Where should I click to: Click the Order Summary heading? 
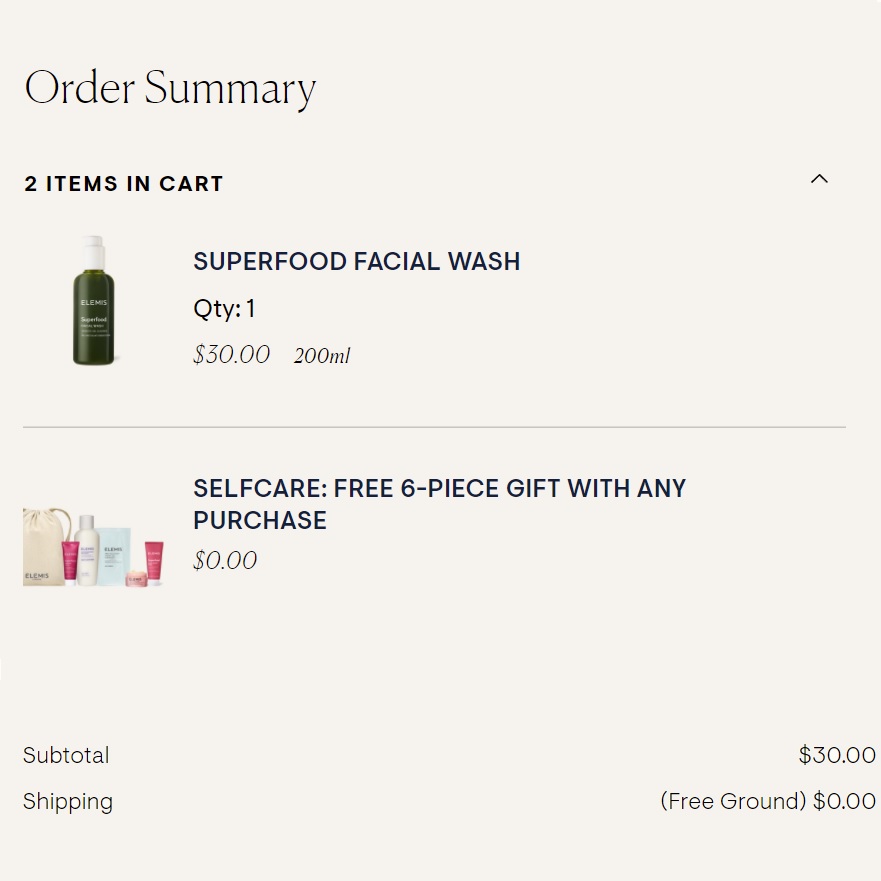170,88
